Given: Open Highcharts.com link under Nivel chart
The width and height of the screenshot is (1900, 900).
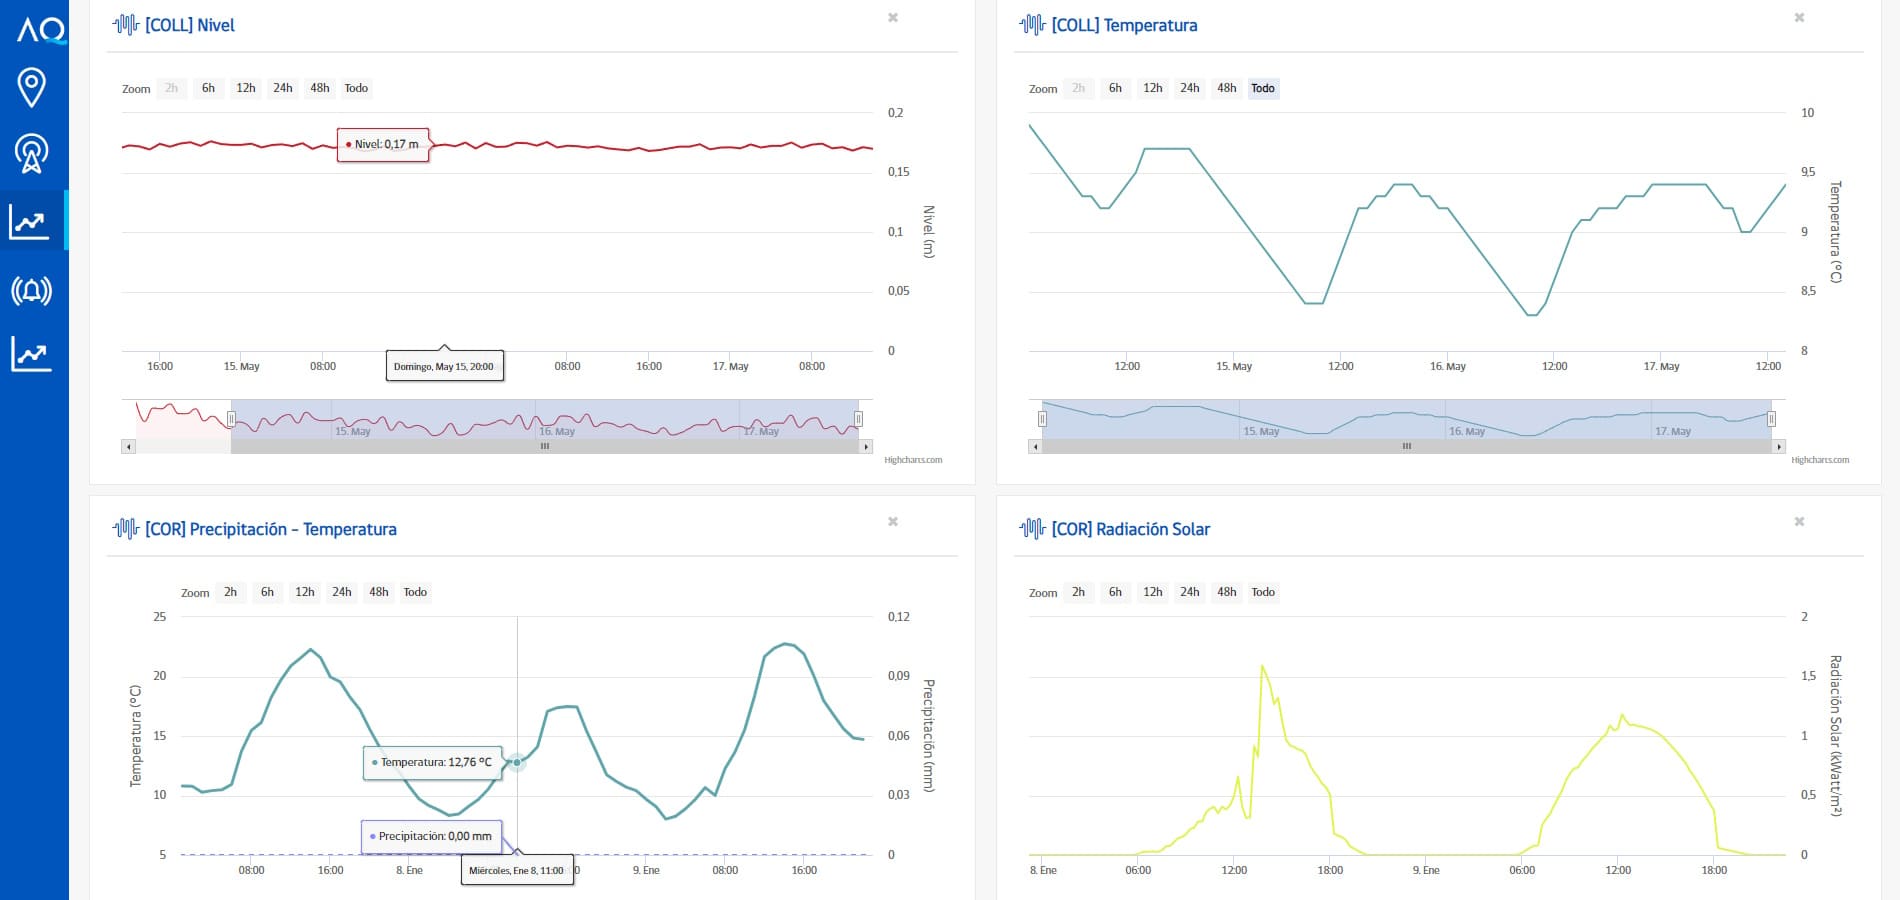Looking at the screenshot, I should (x=913, y=460).
